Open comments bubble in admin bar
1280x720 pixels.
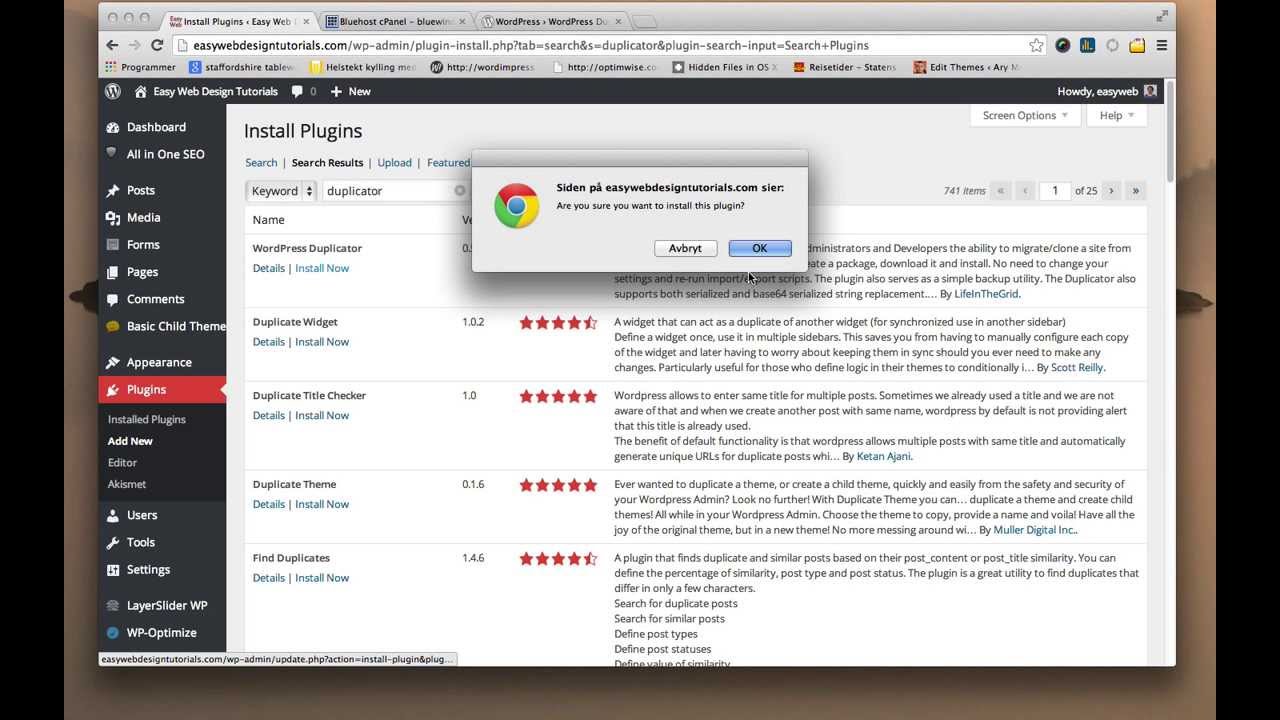click(x=304, y=91)
